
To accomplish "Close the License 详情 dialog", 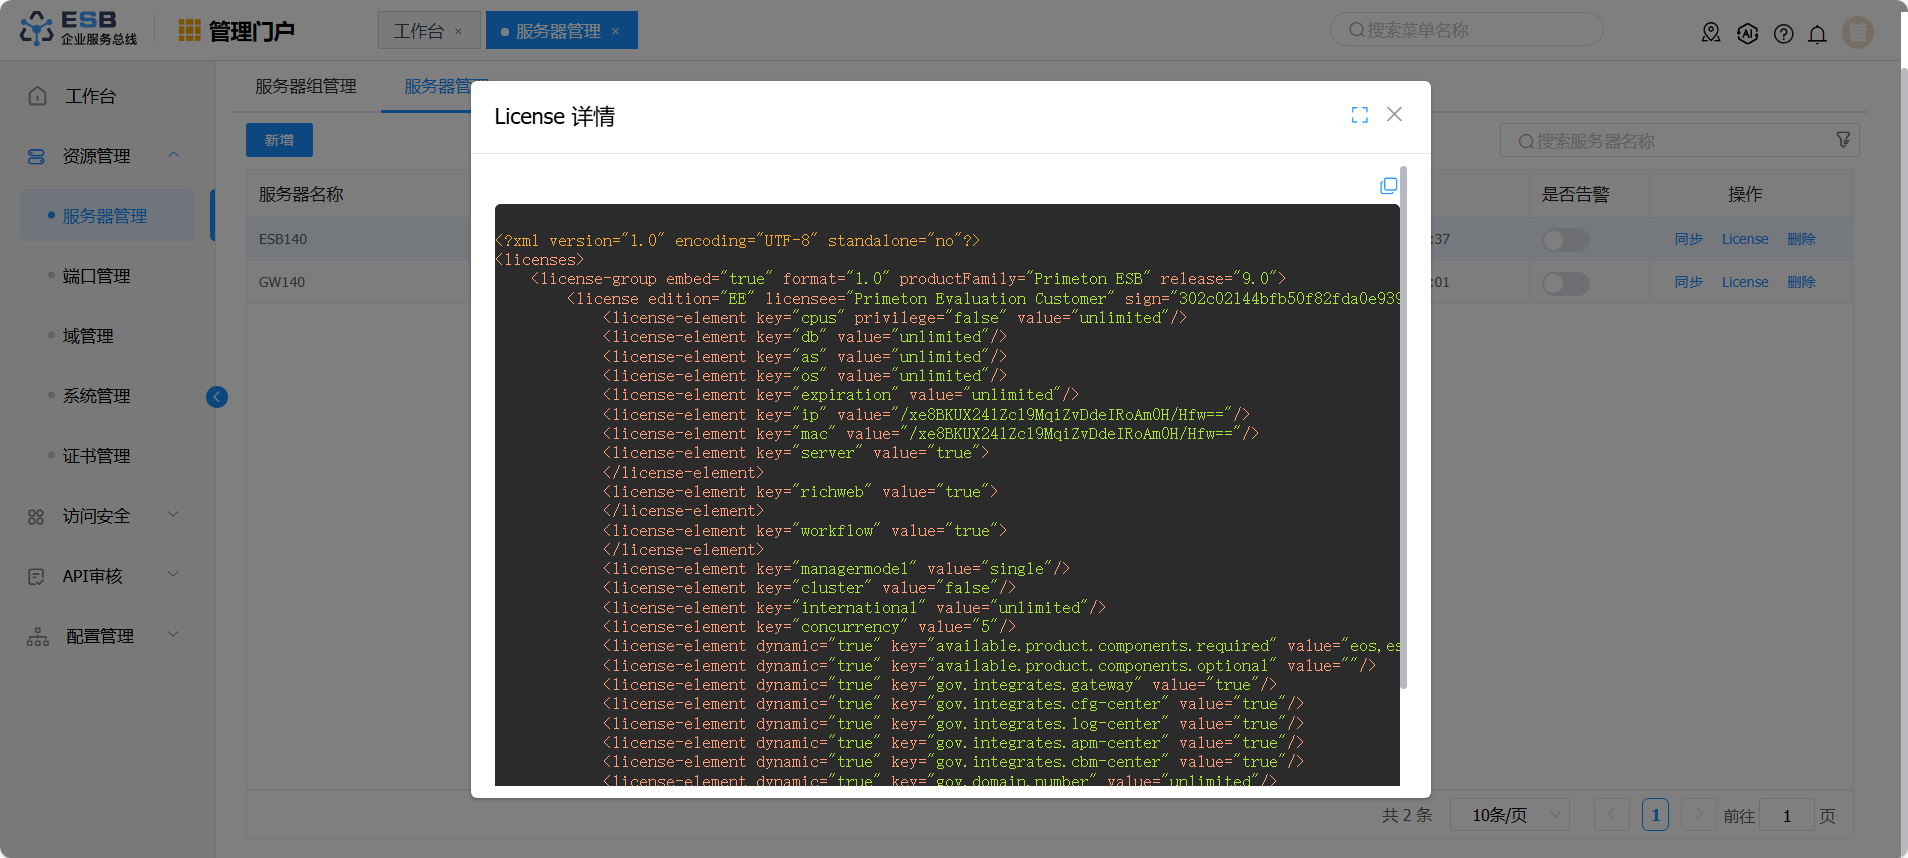I will [1394, 115].
